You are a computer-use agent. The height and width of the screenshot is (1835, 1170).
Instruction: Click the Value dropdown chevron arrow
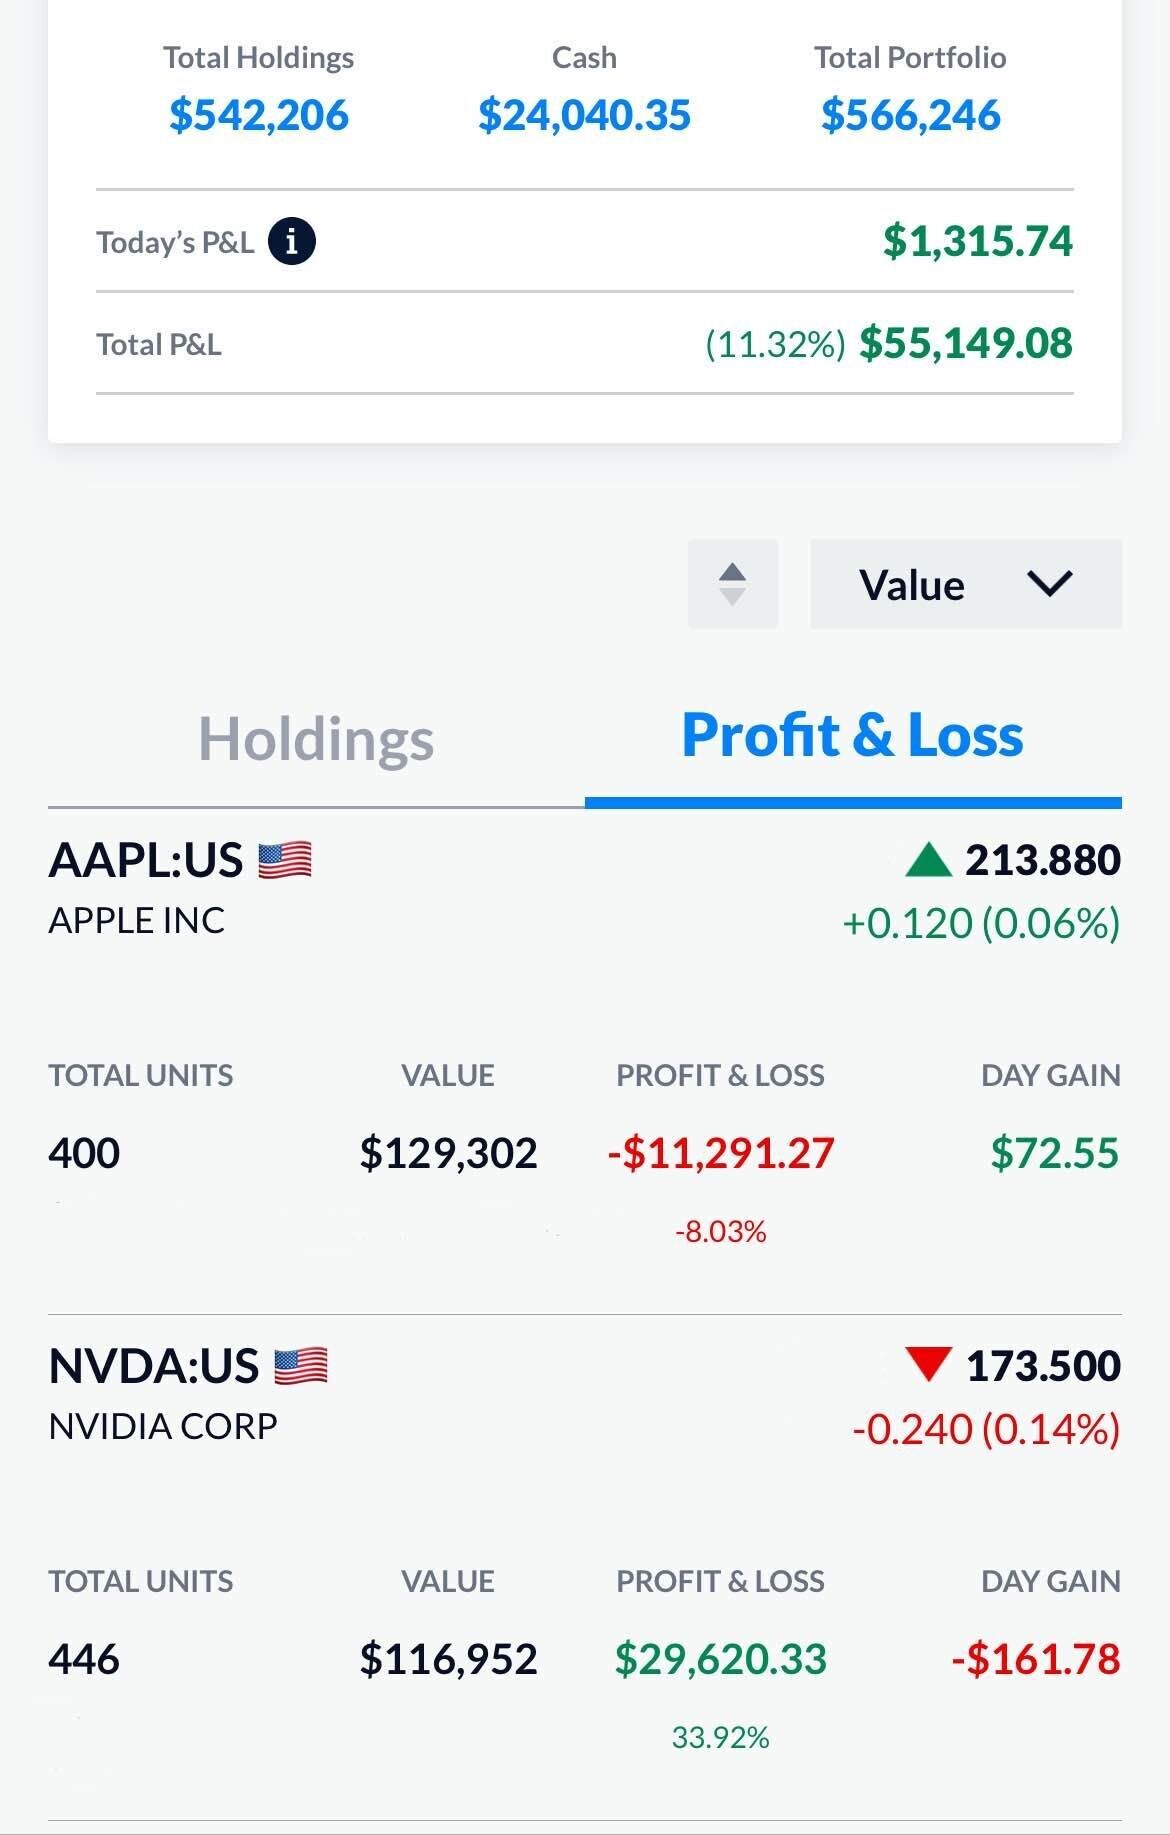click(1050, 584)
